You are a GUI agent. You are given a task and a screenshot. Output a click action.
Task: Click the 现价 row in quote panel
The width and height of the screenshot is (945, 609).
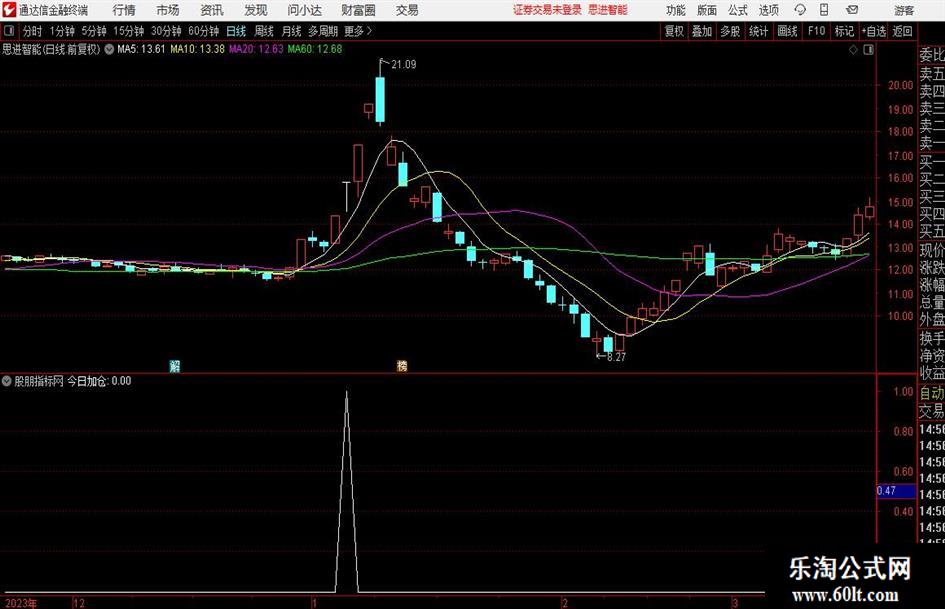[x=932, y=250]
